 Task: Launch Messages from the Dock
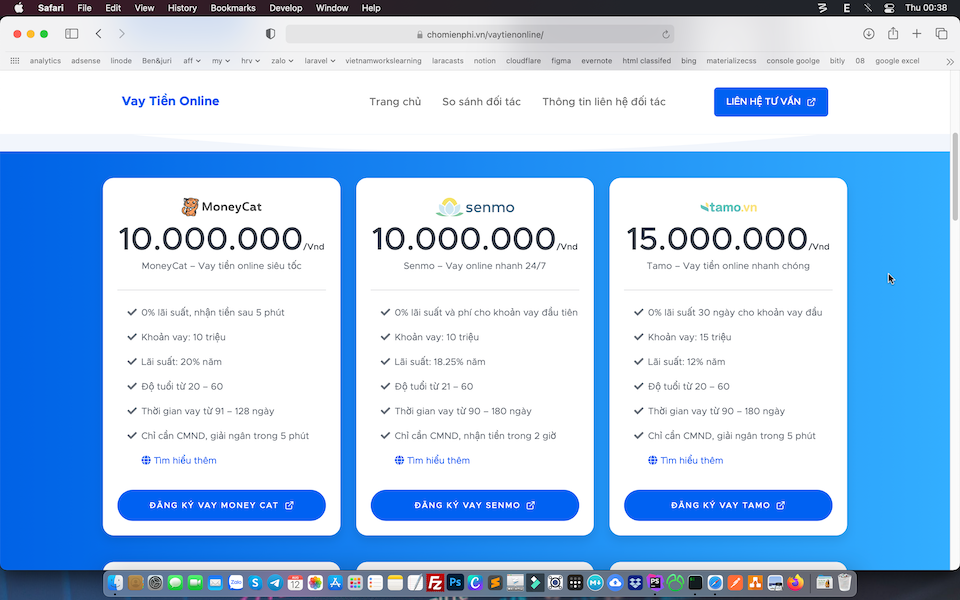click(x=175, y=583)
